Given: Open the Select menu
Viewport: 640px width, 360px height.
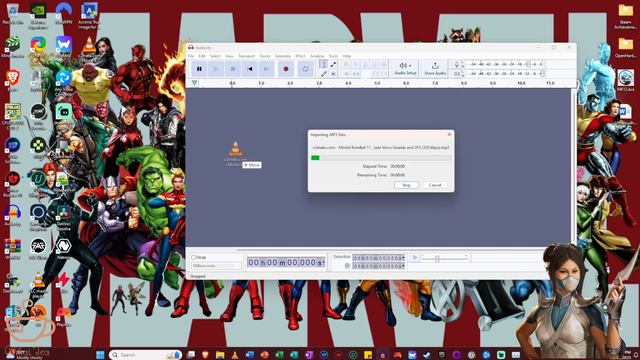Looking at the screenshot, I should pos(215,56).
